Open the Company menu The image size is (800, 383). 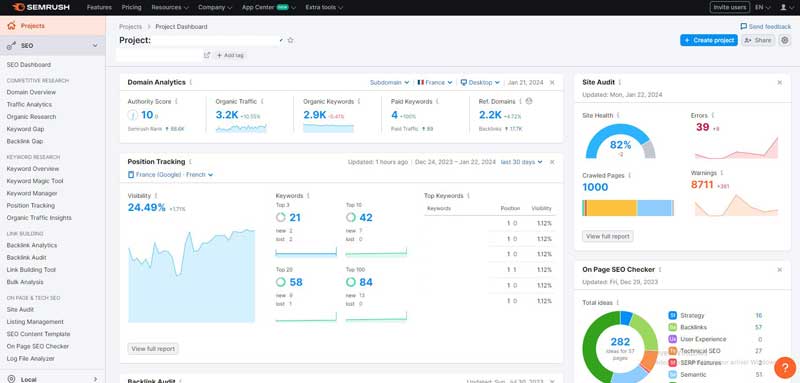point(215,8)
